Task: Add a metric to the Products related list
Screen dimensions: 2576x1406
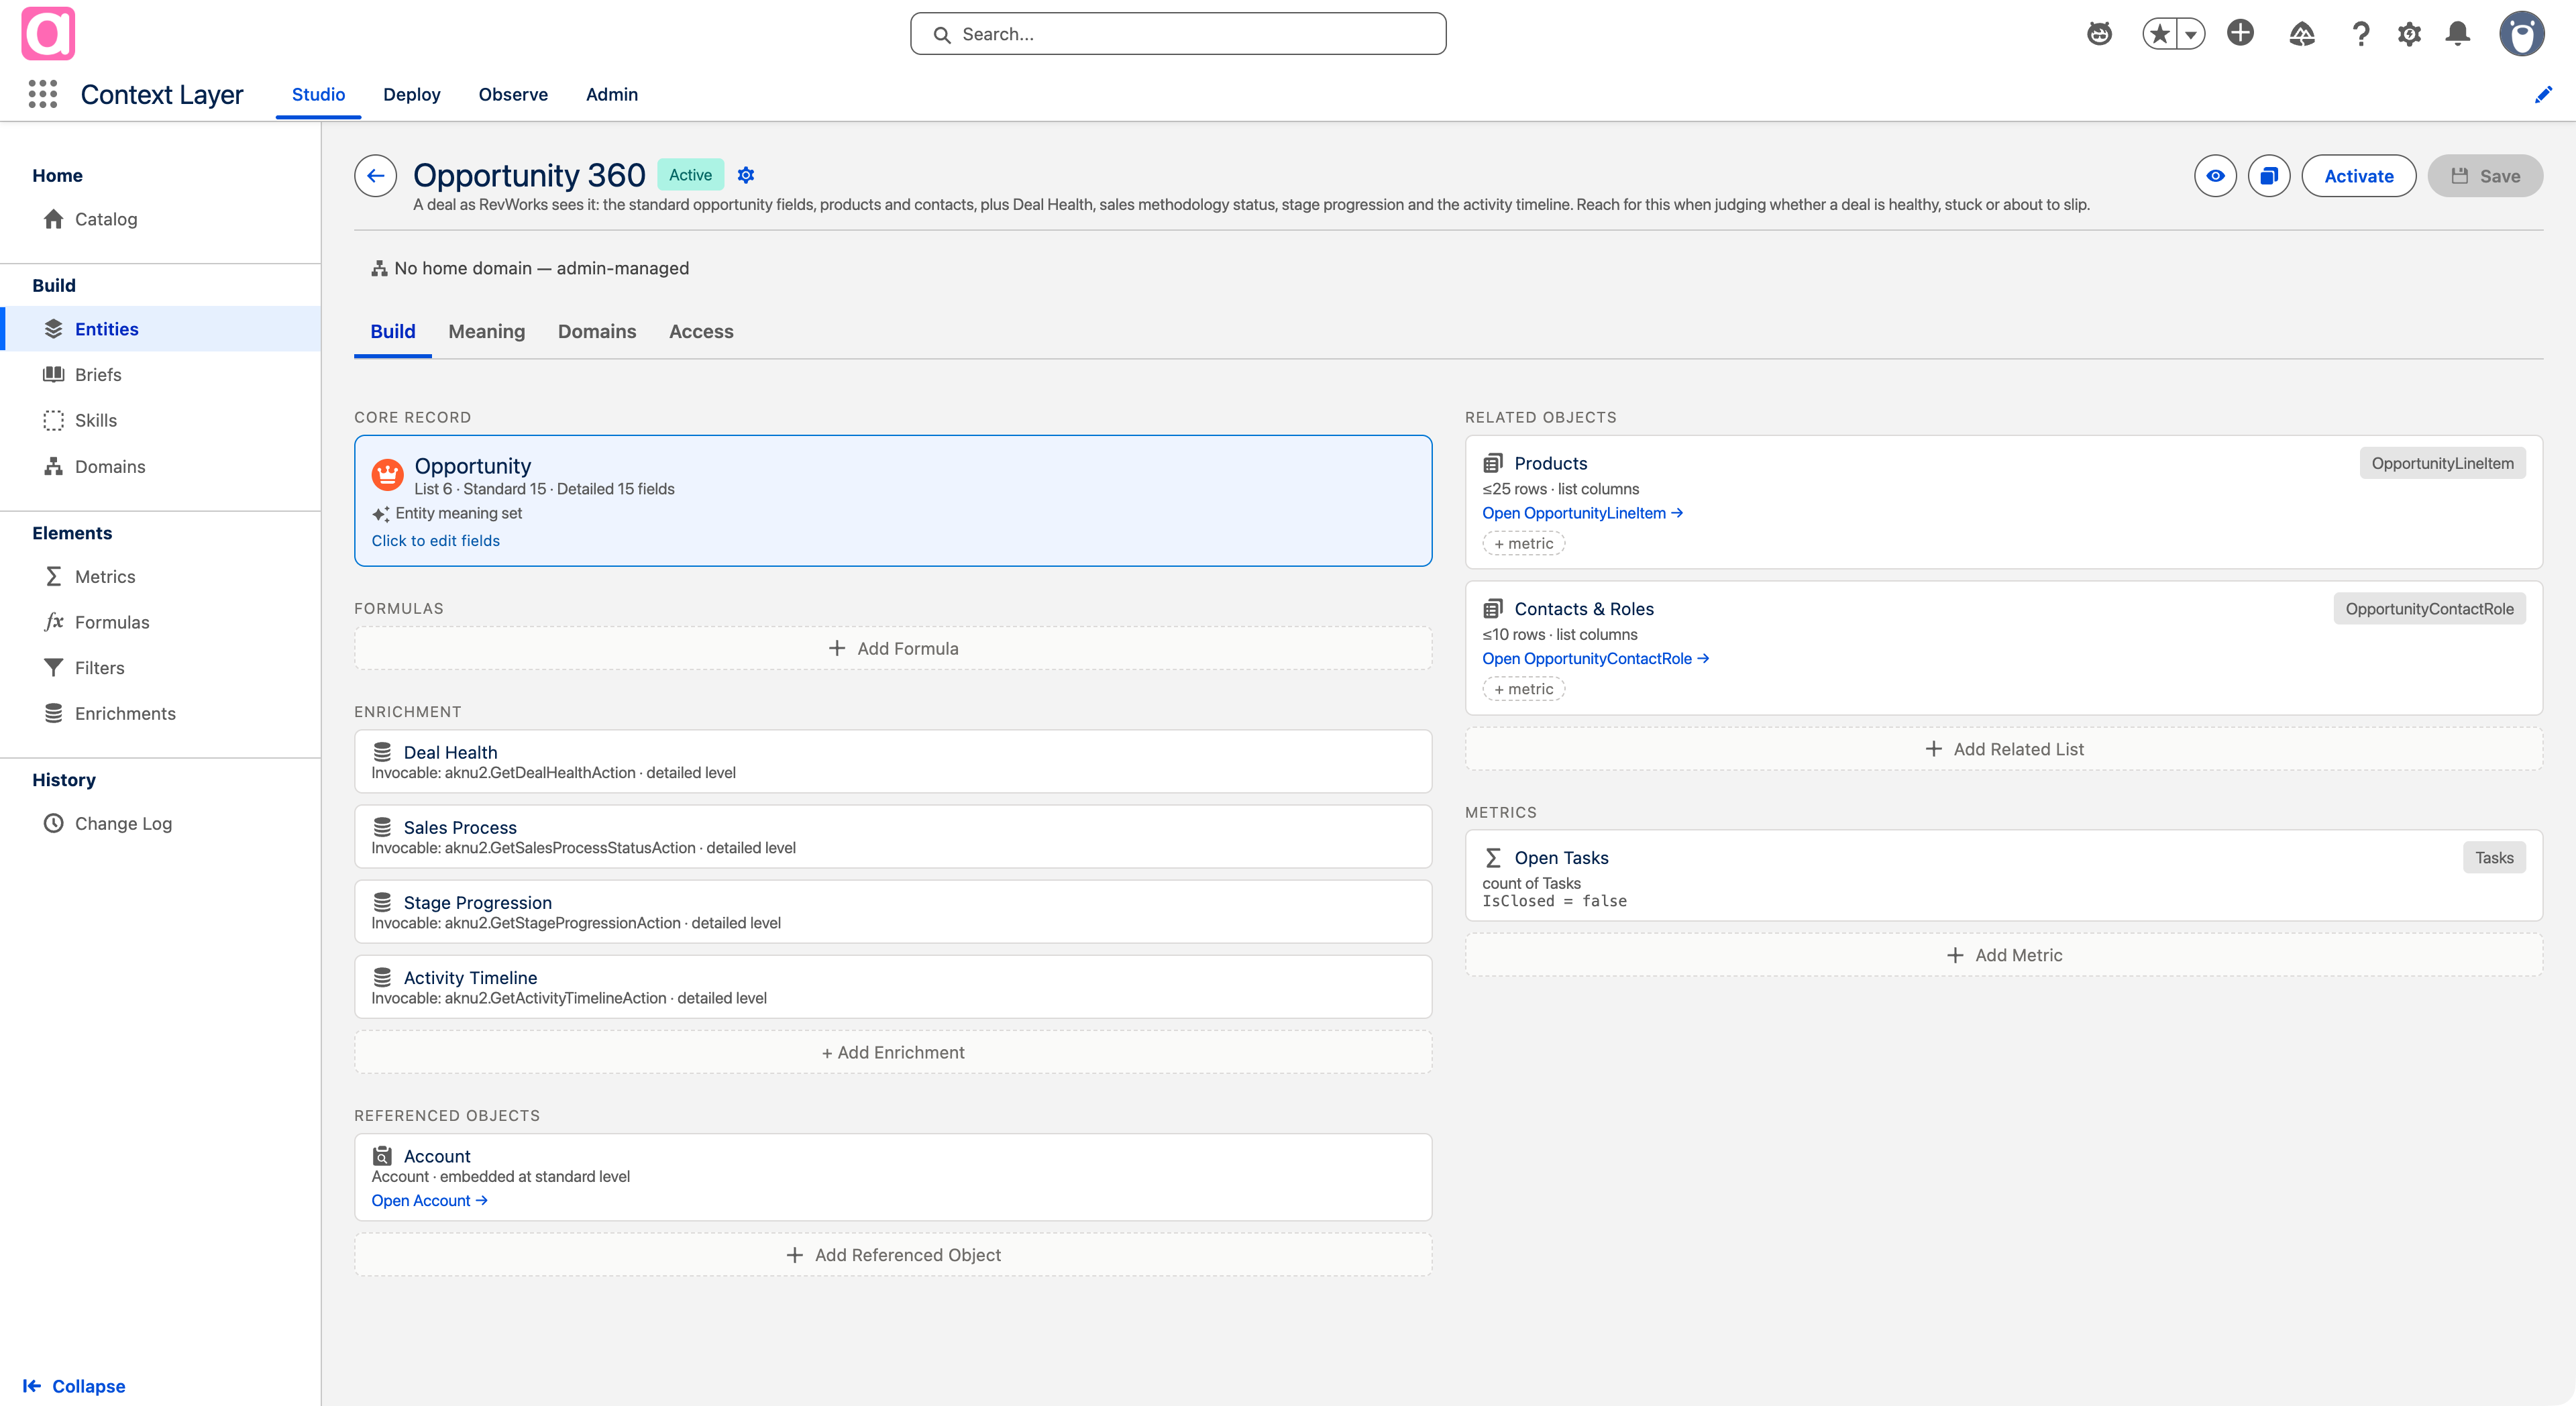Action: (x=1523, y=543)
